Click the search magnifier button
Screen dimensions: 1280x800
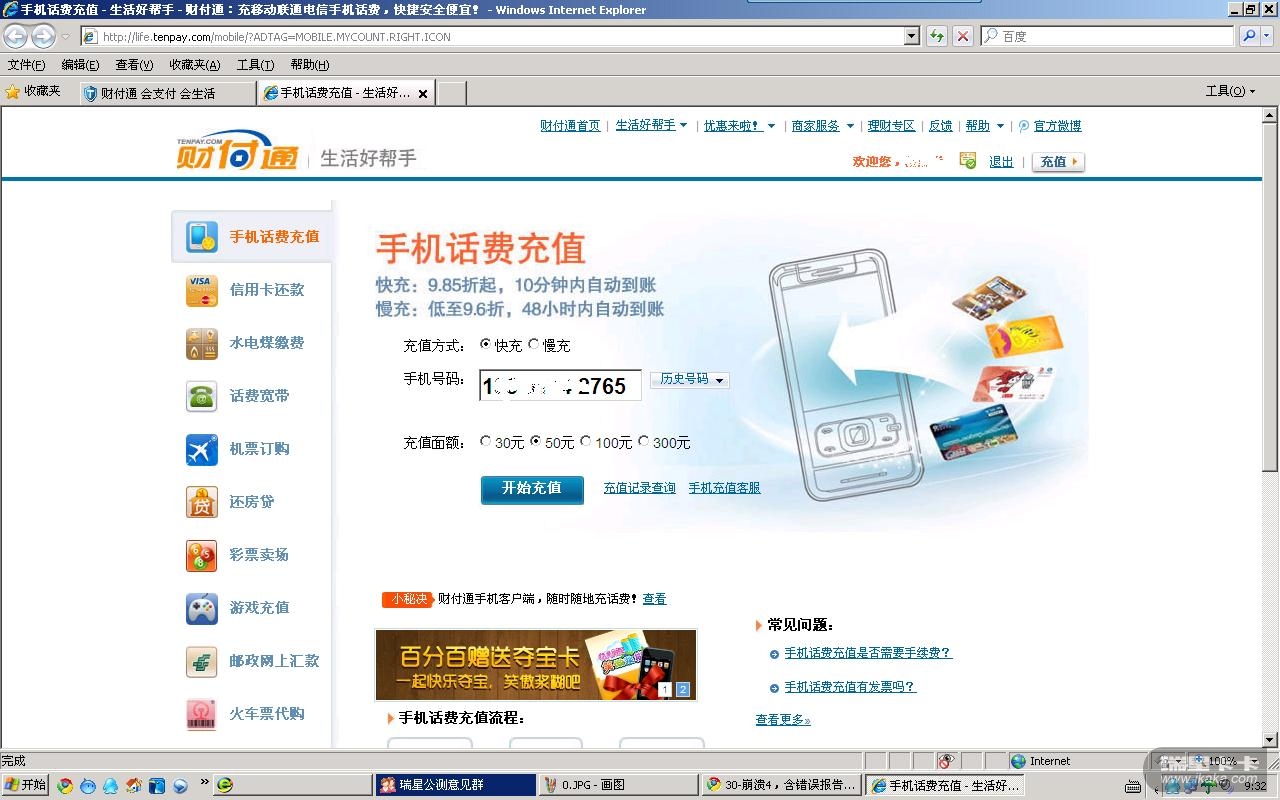(1249, 36)
